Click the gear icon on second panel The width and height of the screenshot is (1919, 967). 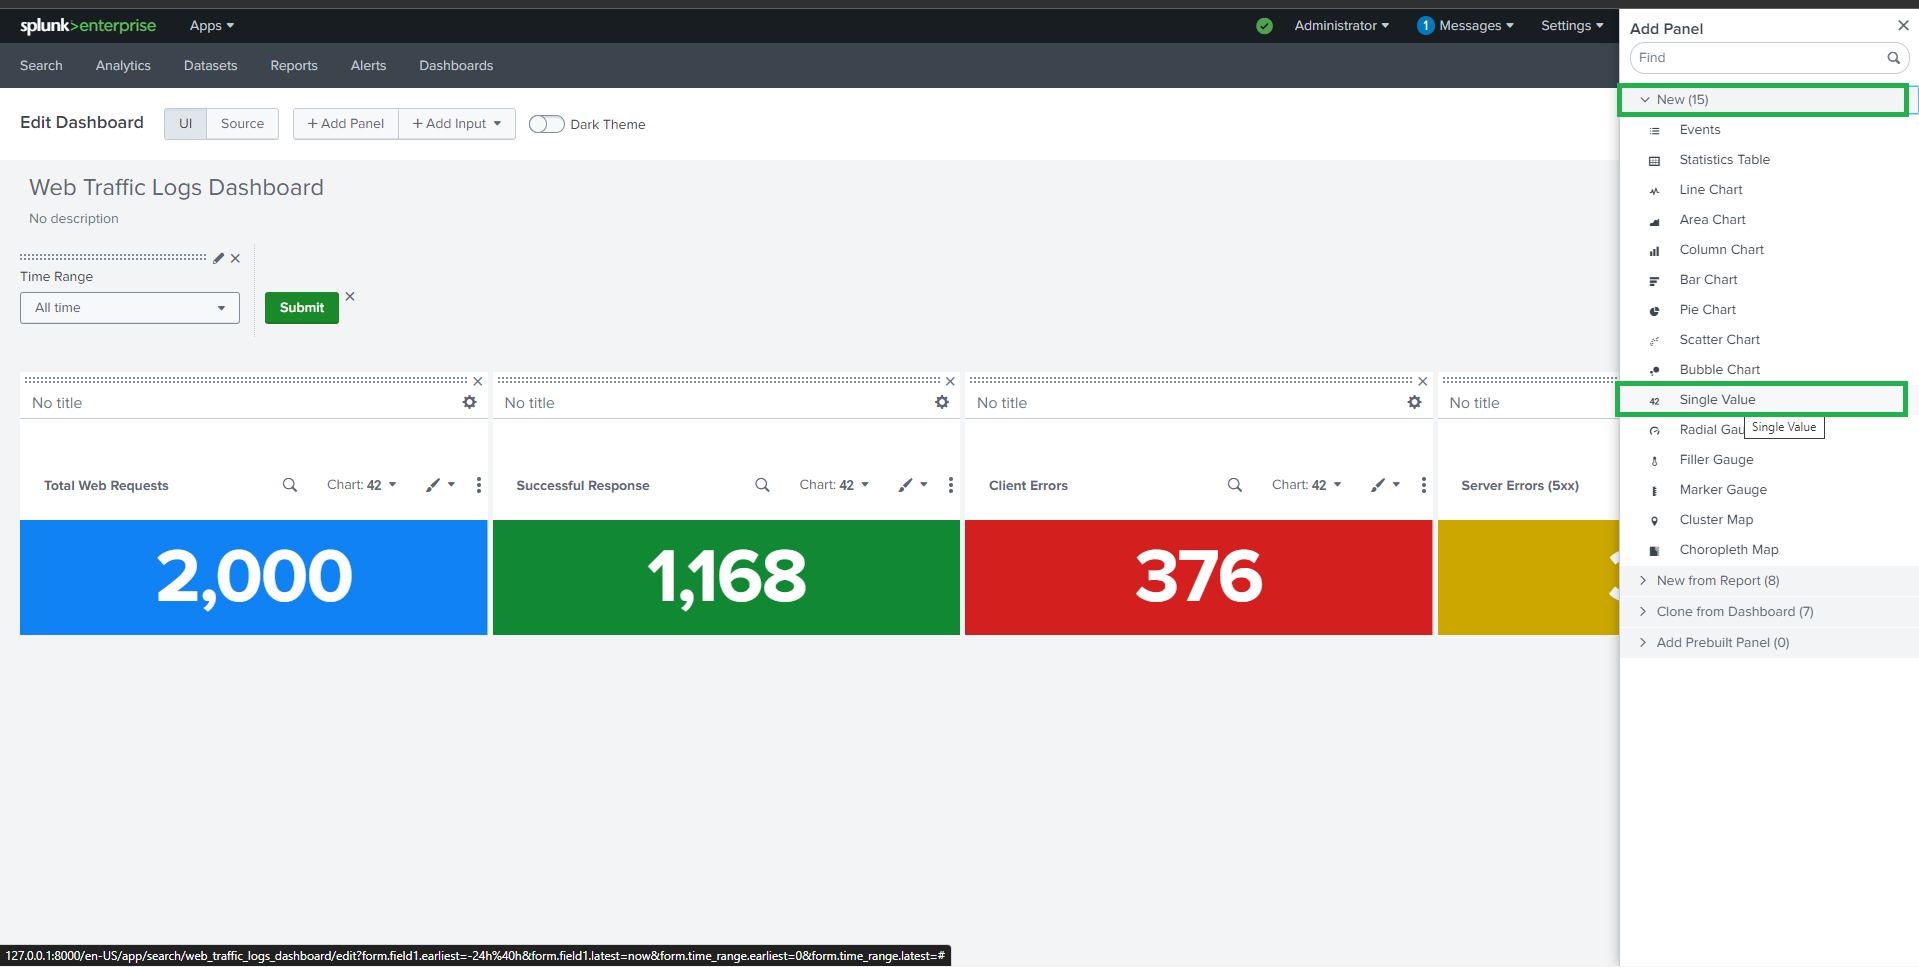(x=942, y=402)
